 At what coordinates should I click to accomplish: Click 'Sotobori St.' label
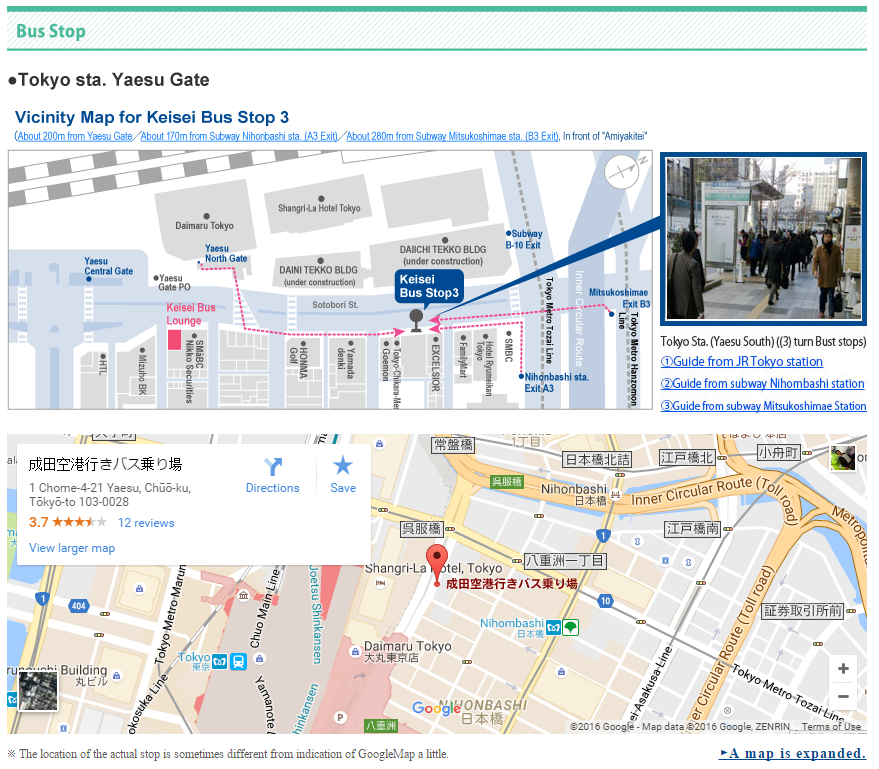335,305
